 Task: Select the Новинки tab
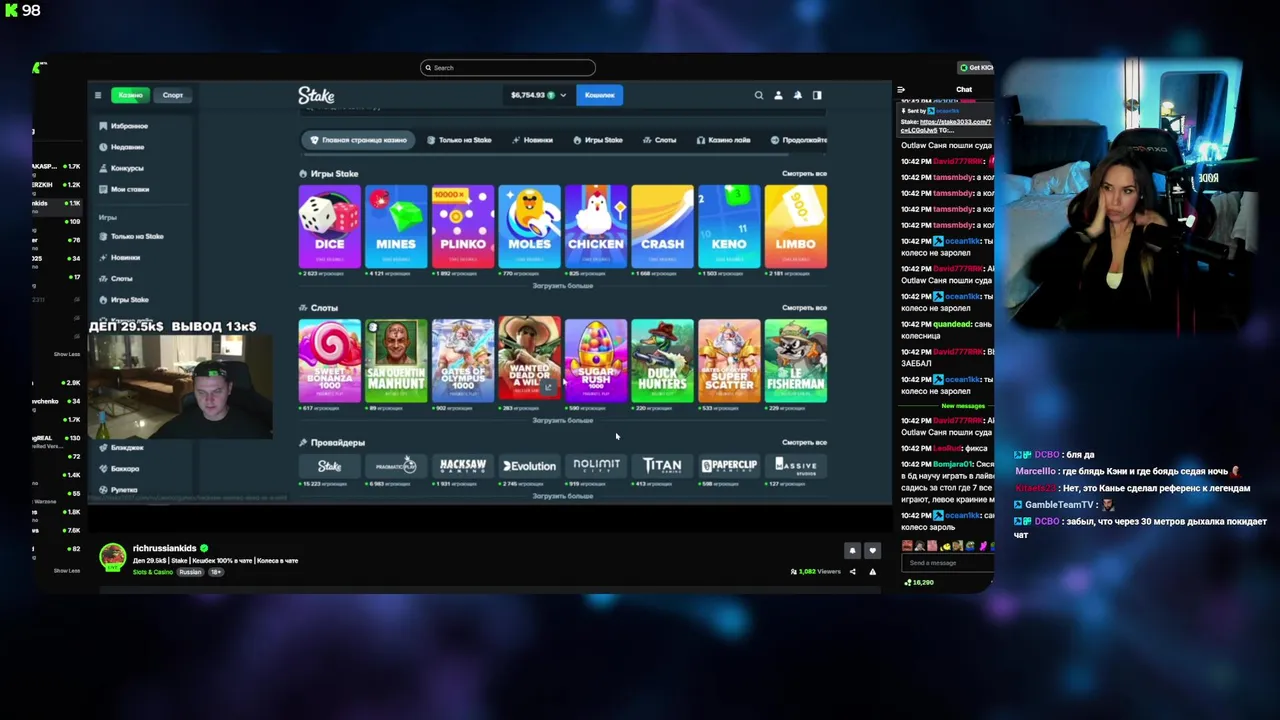(x=532, y=140)
